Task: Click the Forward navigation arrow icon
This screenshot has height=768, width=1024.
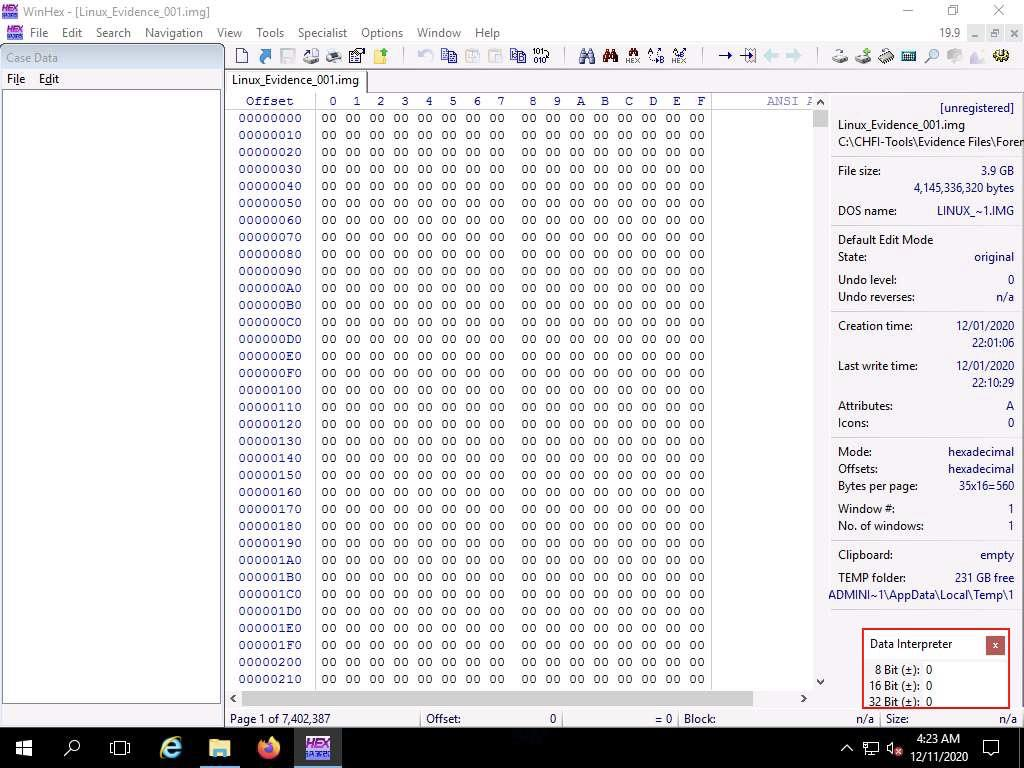Action: click(x=793, y=56)
